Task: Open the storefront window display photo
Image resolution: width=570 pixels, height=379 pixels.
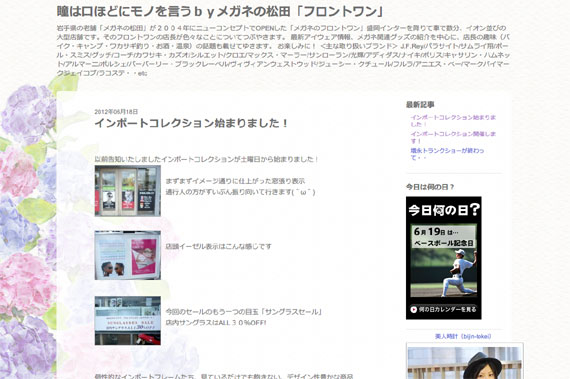Action: 128,191
